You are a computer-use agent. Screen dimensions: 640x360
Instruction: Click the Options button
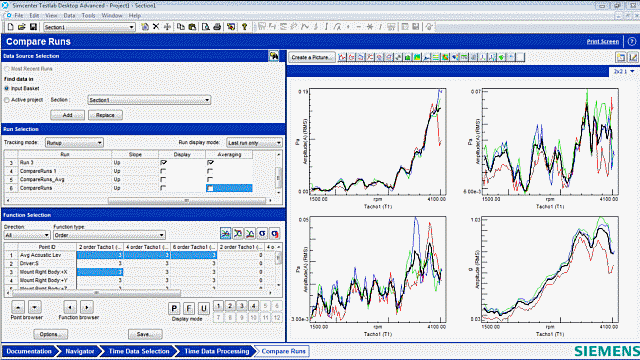[x=51, y=334]
